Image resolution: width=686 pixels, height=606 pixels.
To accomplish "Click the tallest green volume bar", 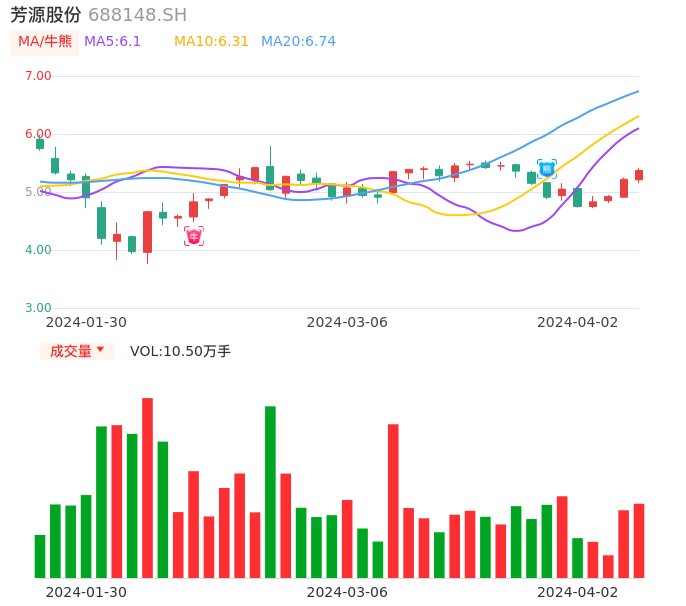I will point(270,492).
